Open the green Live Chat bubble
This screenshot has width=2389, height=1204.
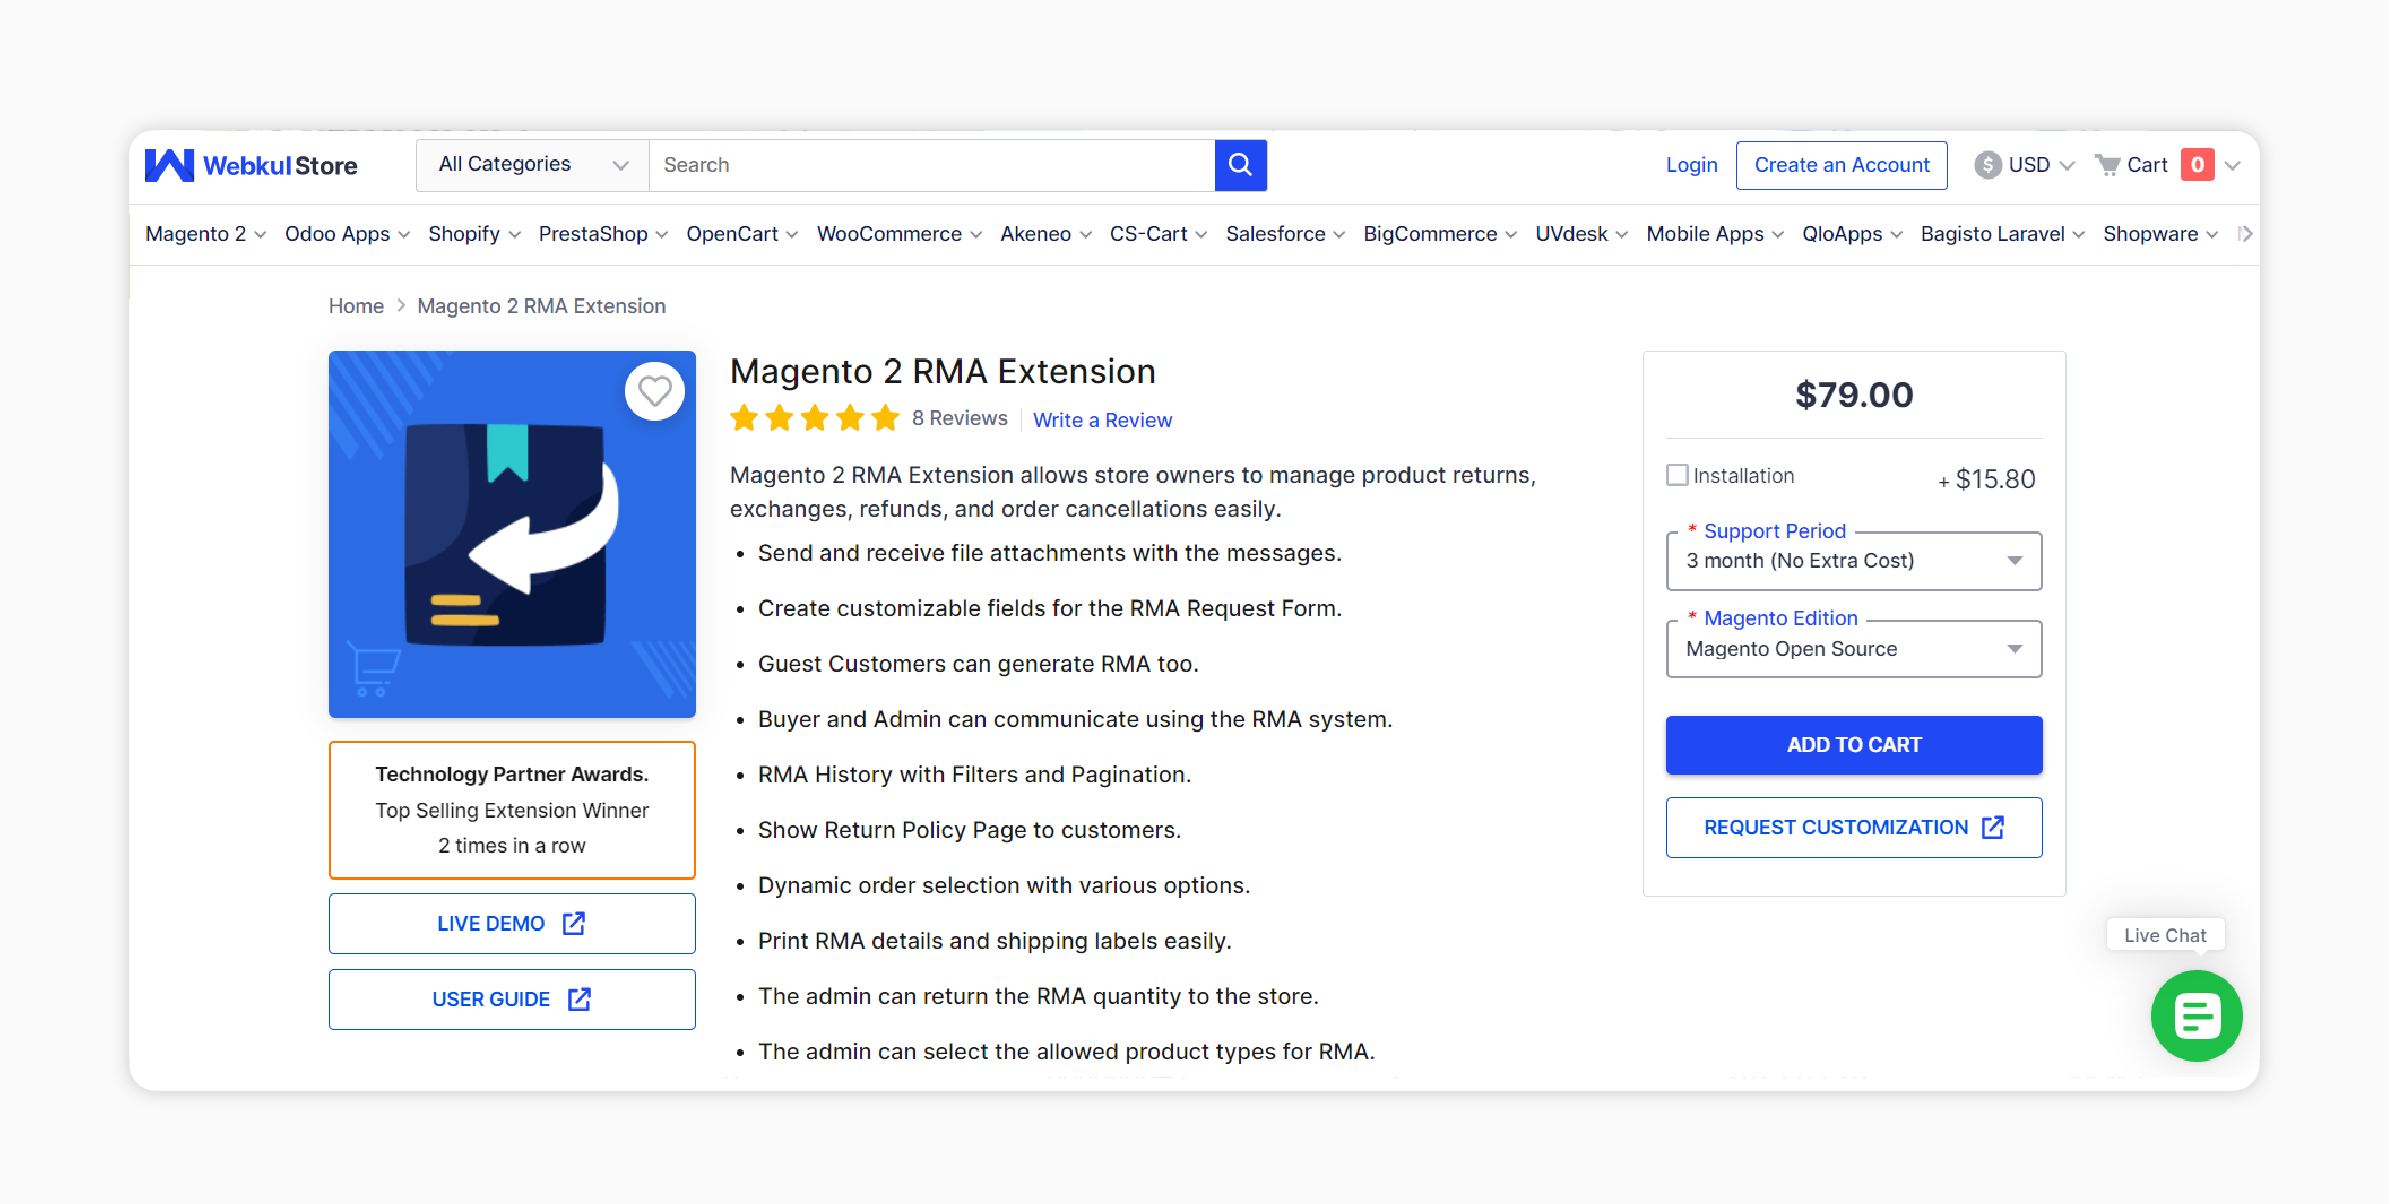point(2196,1016)
